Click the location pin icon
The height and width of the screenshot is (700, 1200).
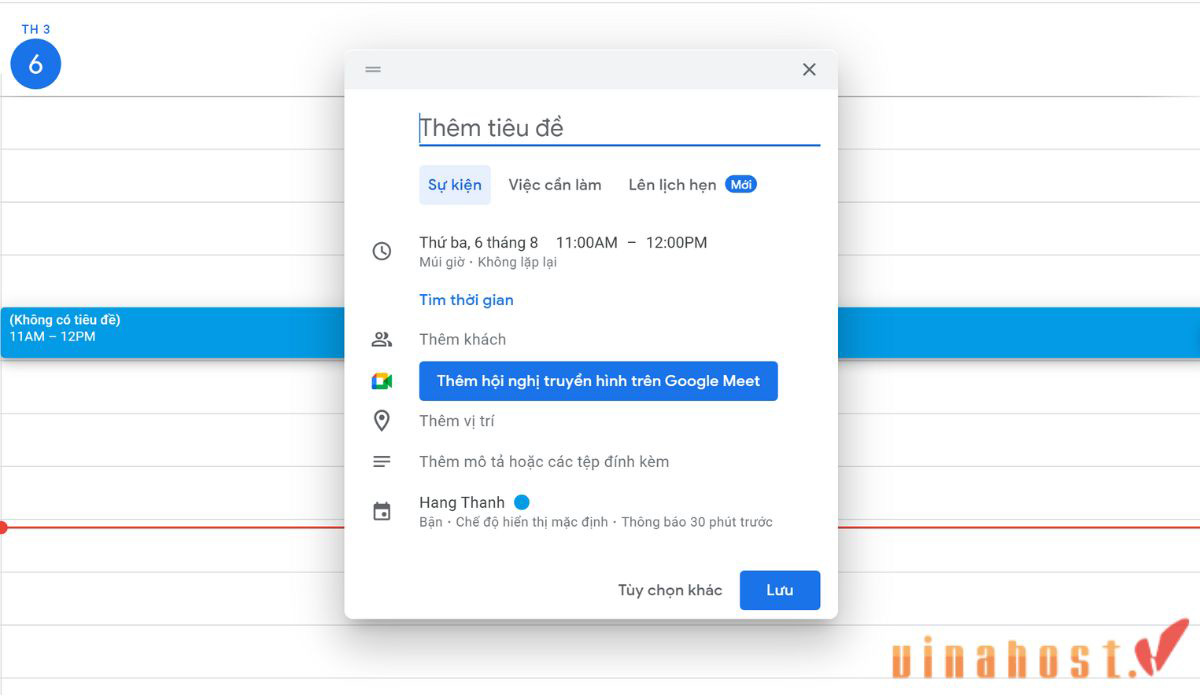click(381, 421)
